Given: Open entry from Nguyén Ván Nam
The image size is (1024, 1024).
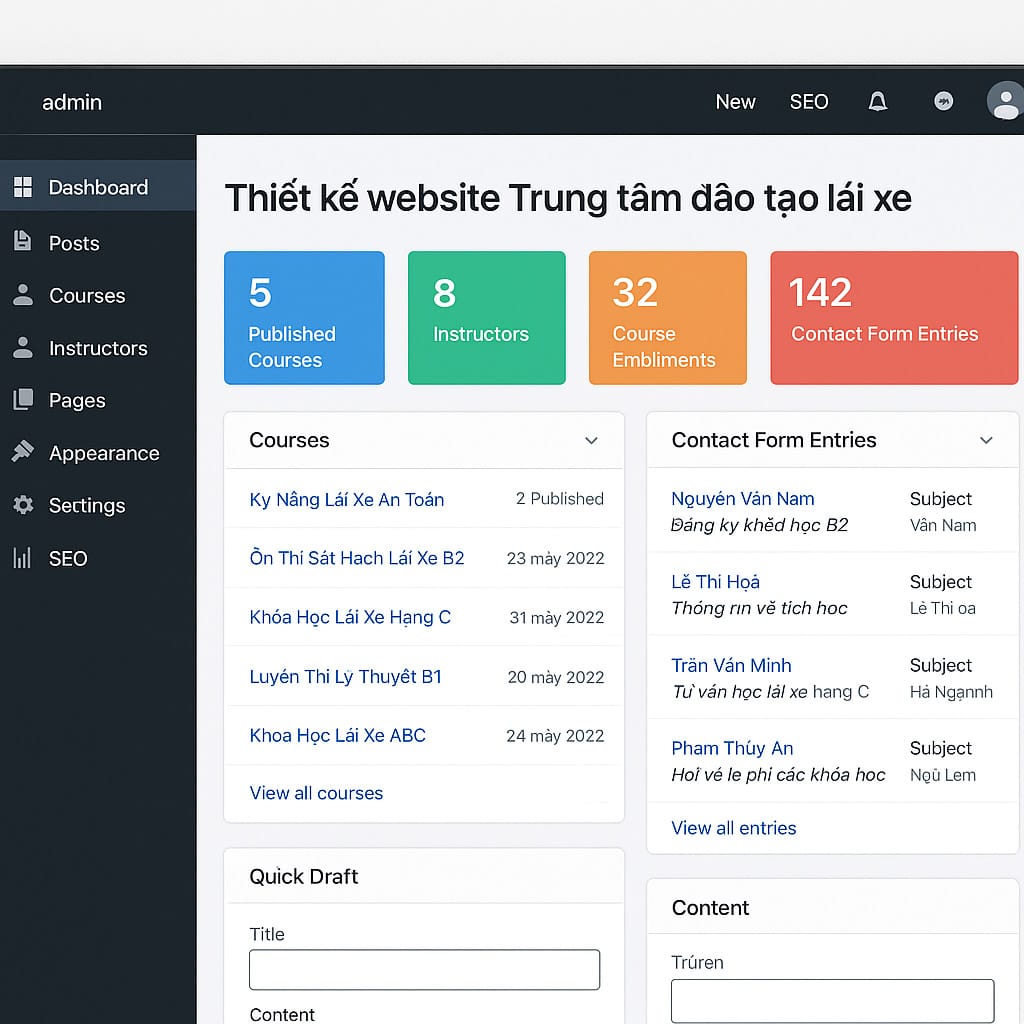Looking at the screenshot, I should coord(743,499).
